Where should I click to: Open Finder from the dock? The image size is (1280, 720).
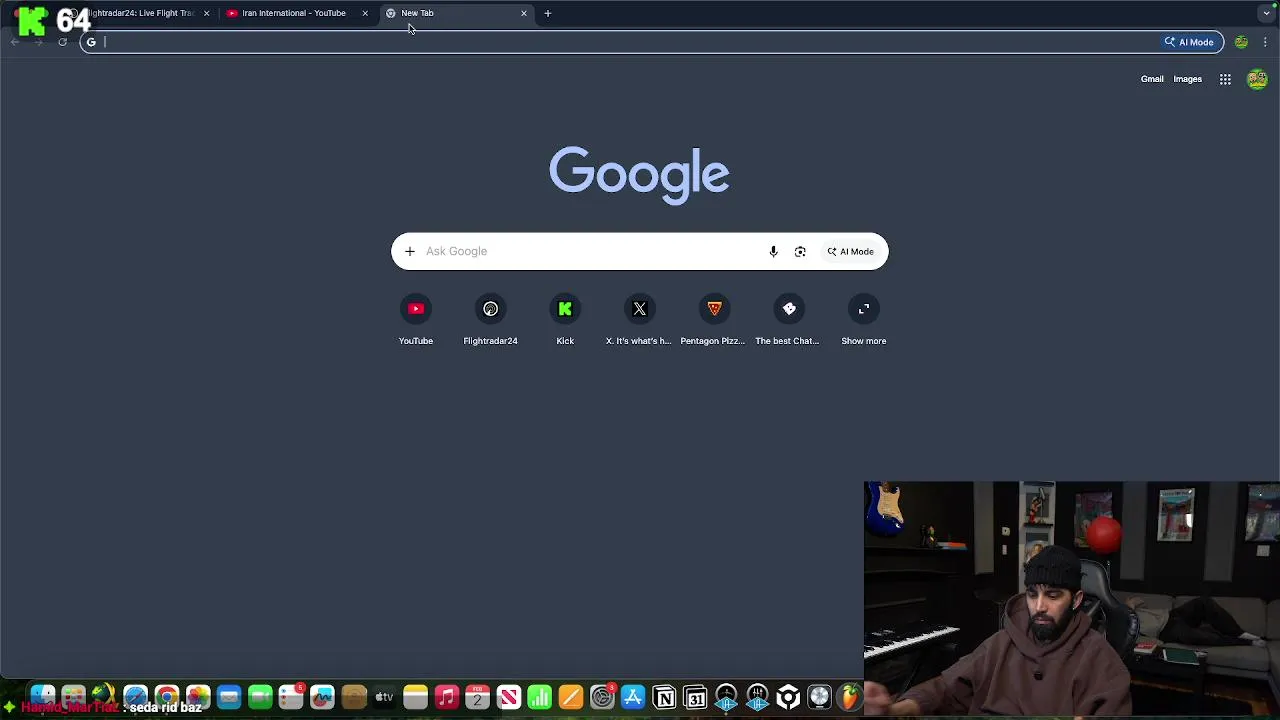42,696
